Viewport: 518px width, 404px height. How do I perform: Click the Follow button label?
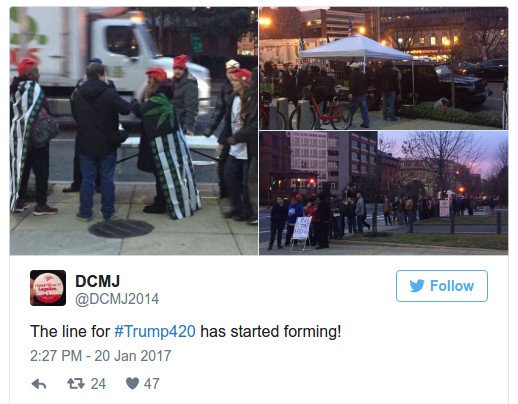(452, 286)
